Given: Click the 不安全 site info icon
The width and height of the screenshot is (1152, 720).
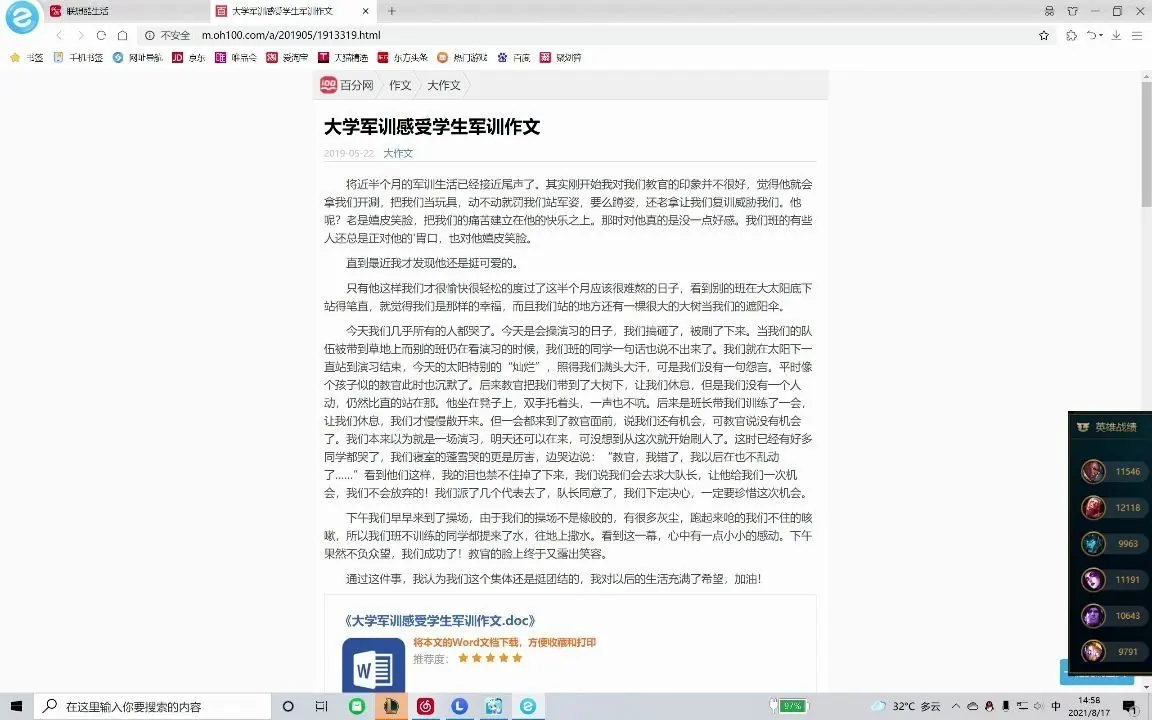Looking at the screenshot, I should tap(150, 35).
